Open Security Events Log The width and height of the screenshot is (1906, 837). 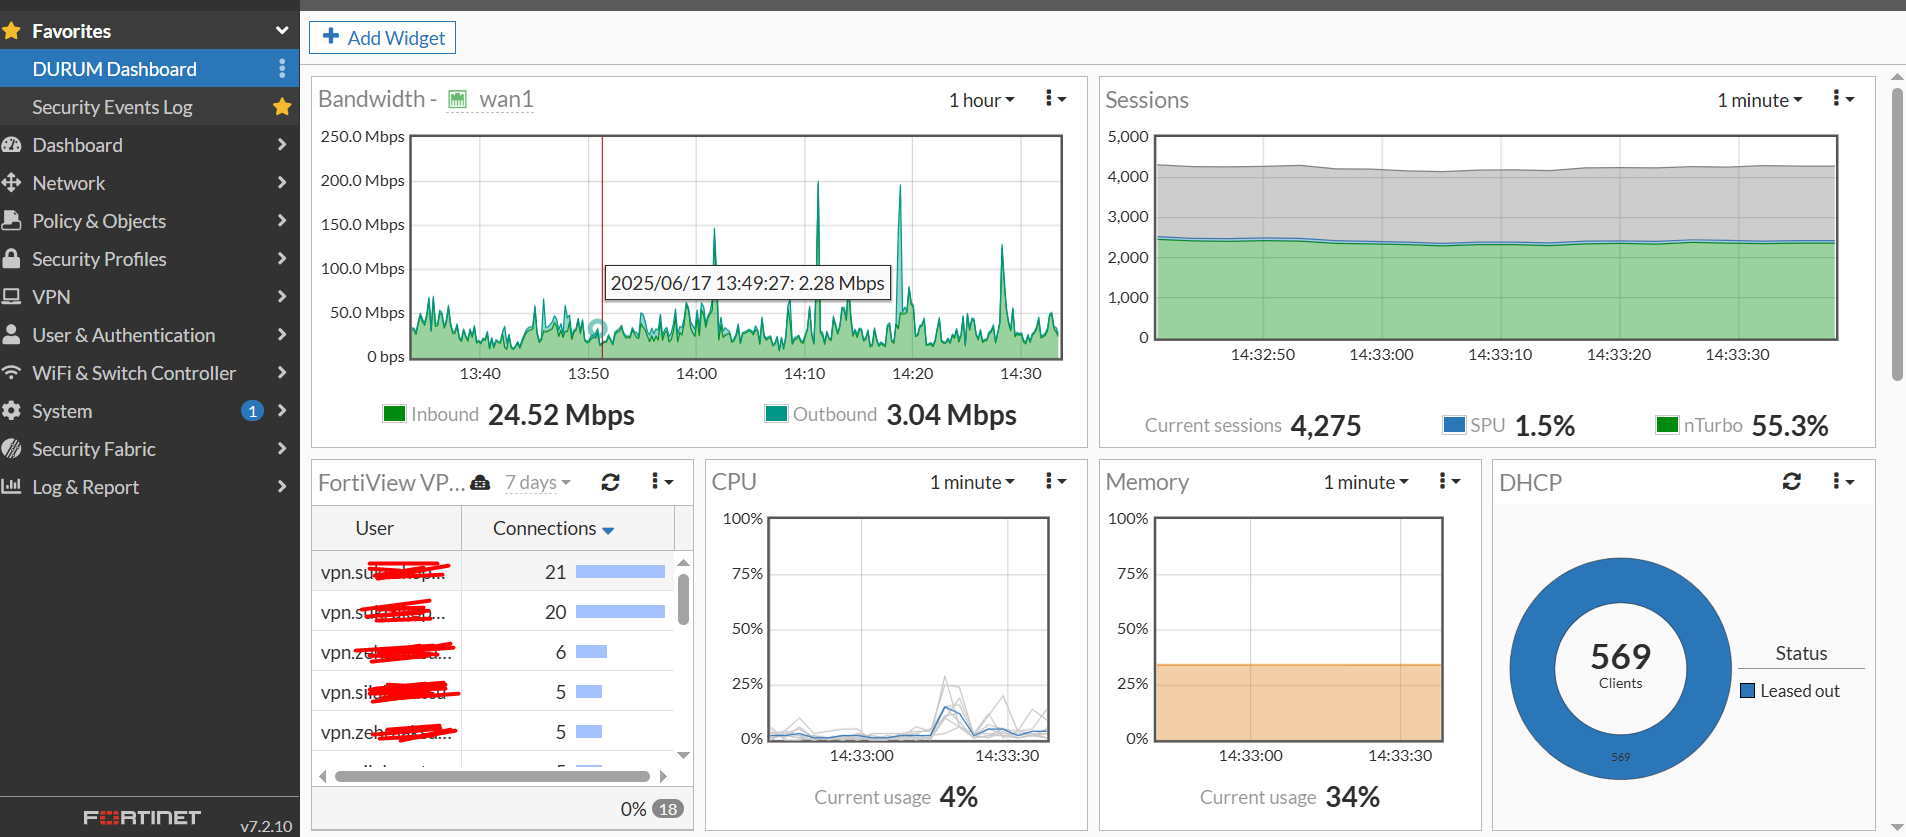click(x=112, y=107)
